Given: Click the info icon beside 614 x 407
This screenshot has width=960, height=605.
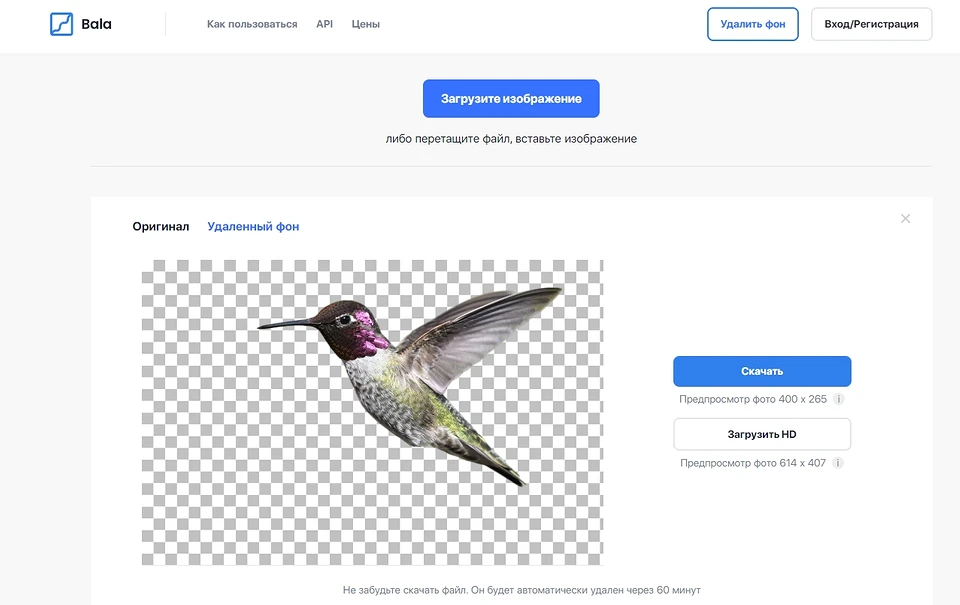Looking at the screenshot, I should click(838, 463).
